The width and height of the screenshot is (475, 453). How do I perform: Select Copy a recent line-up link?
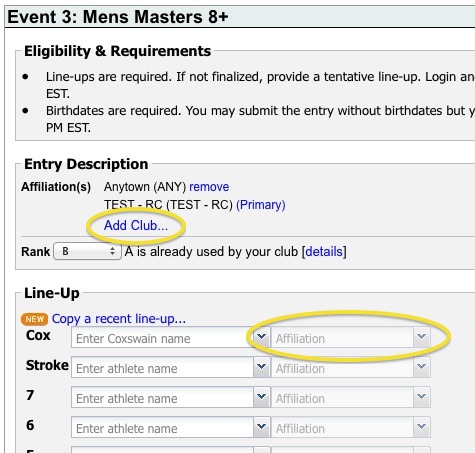[119, 319]
